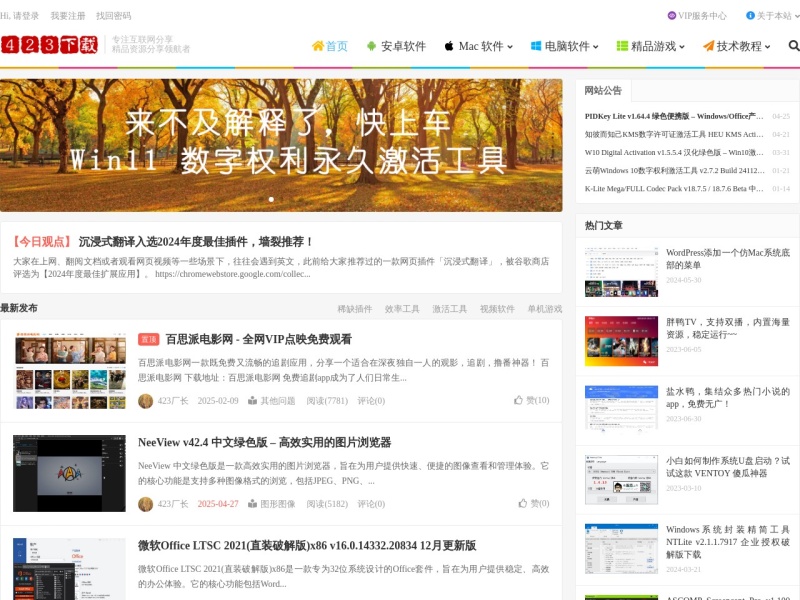Viewport: 800px width, 600px height.
Task: Open 盐水鸭 article thumbnail
Action: pyautogui.click(x=621, y=409)
